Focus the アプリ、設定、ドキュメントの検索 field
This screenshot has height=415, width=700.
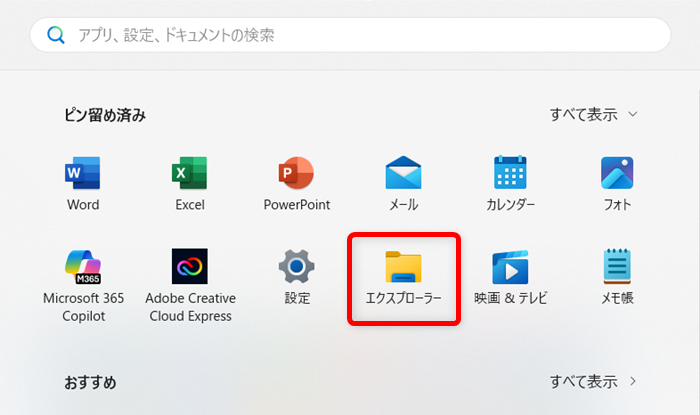[350, 35]
